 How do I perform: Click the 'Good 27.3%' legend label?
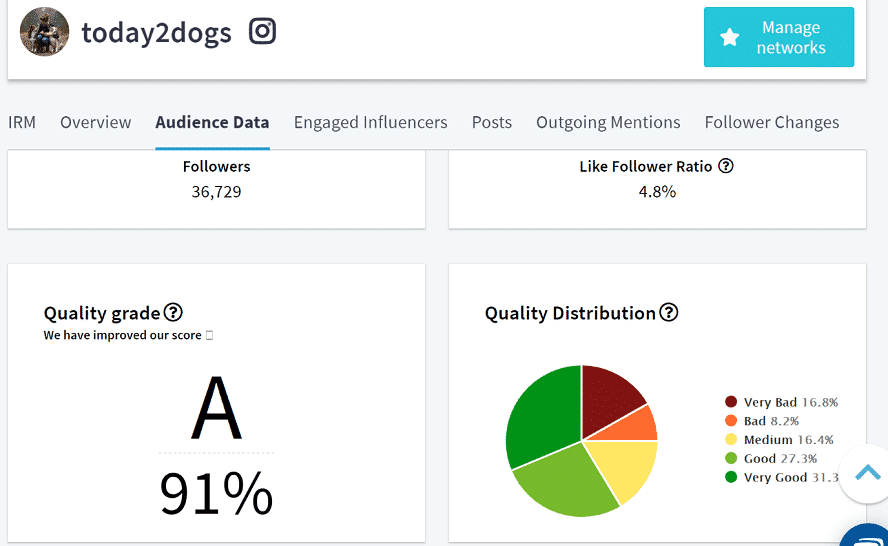pyautogui.click(x=780, y=458)
